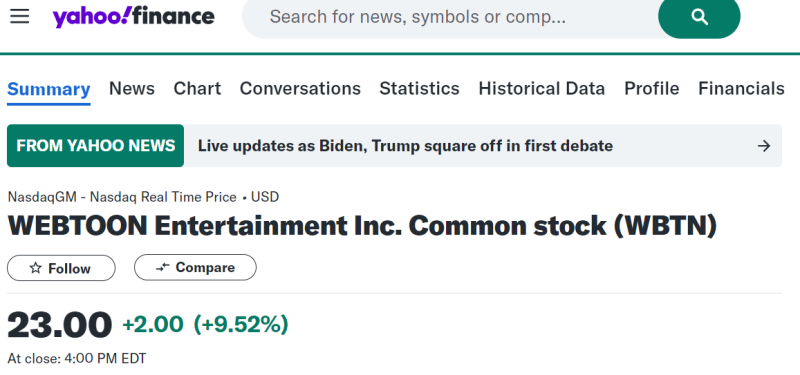Select the Statistics tab
The height and width of the screenshot is (375, 800).
click(x=419, y=89)
